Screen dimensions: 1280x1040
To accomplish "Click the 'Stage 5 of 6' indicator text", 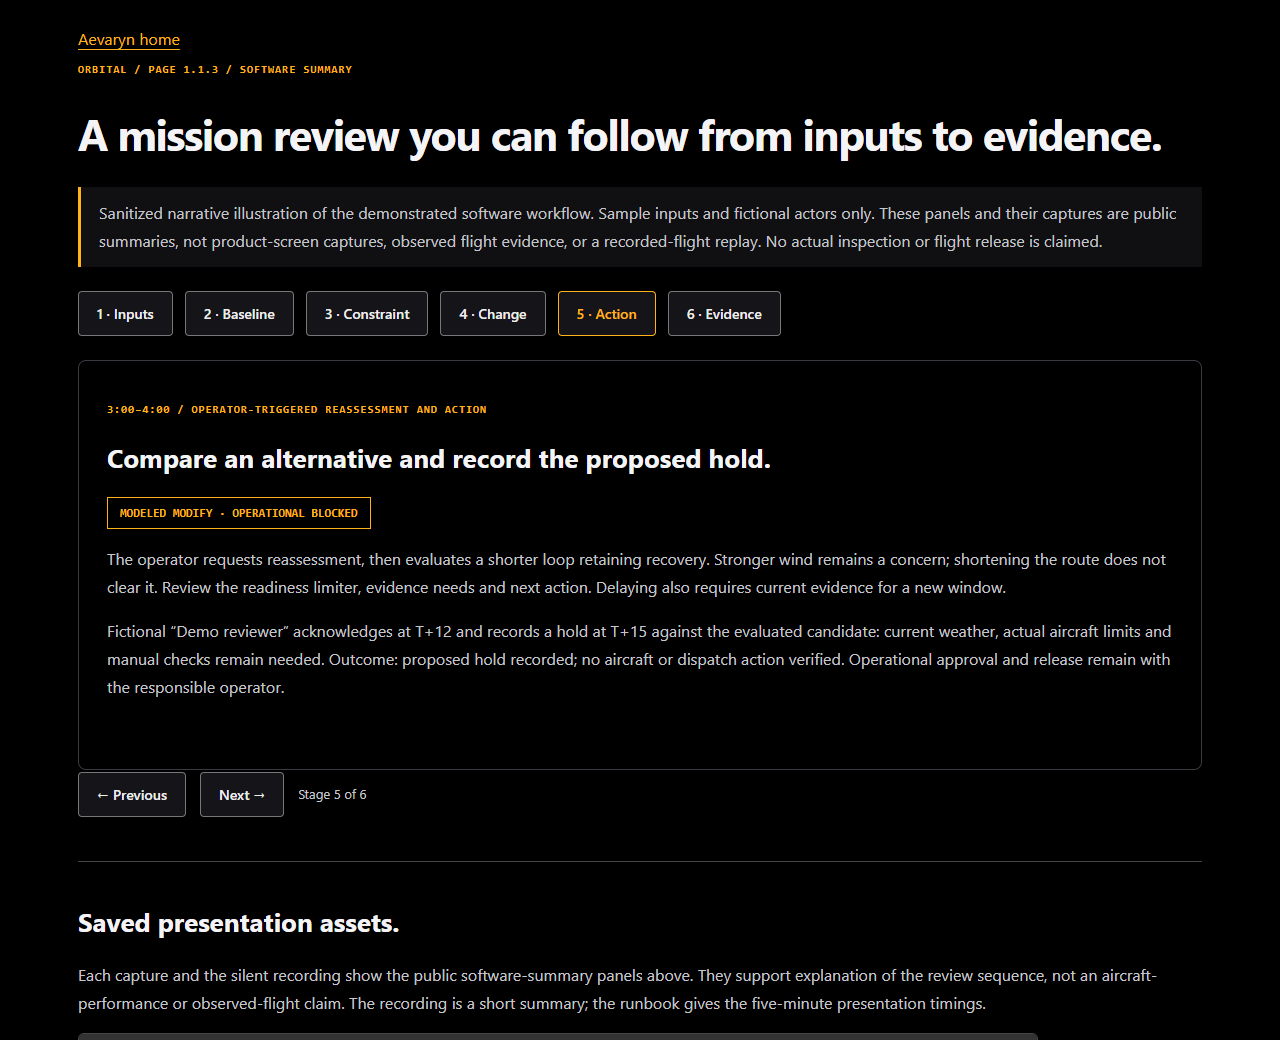I will click(332, 795).
